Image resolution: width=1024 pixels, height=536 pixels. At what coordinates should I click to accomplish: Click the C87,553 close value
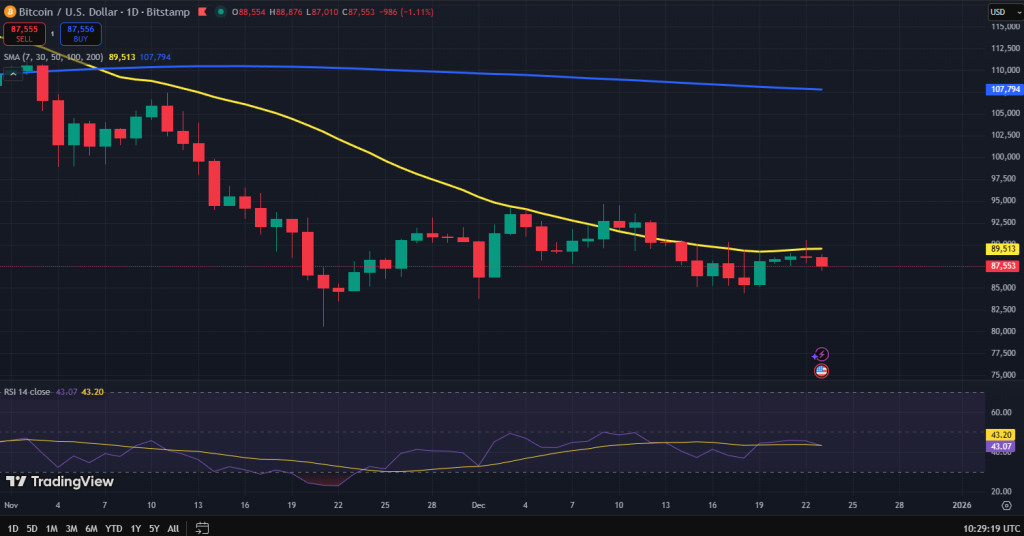360,12
